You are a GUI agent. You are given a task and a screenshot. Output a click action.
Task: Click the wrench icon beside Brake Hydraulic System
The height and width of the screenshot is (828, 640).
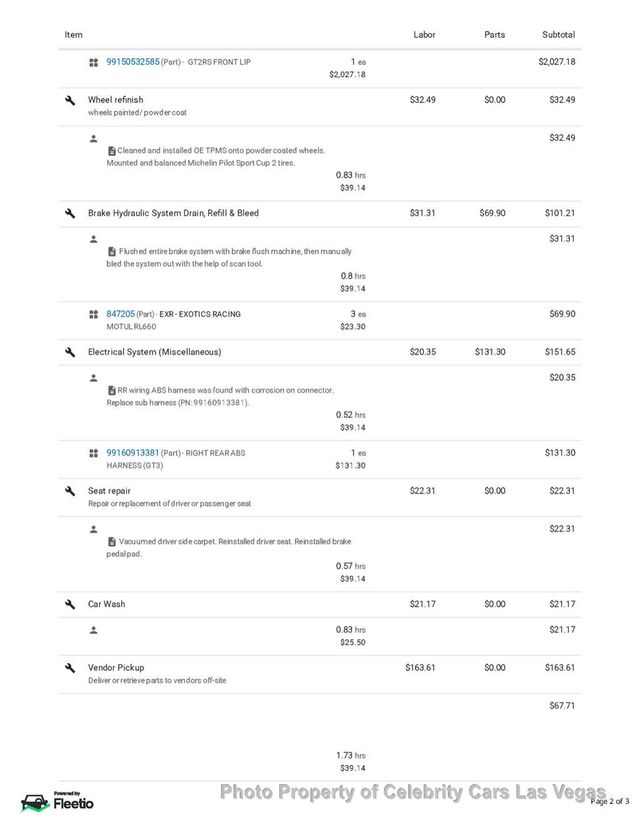tap(70, 213)
